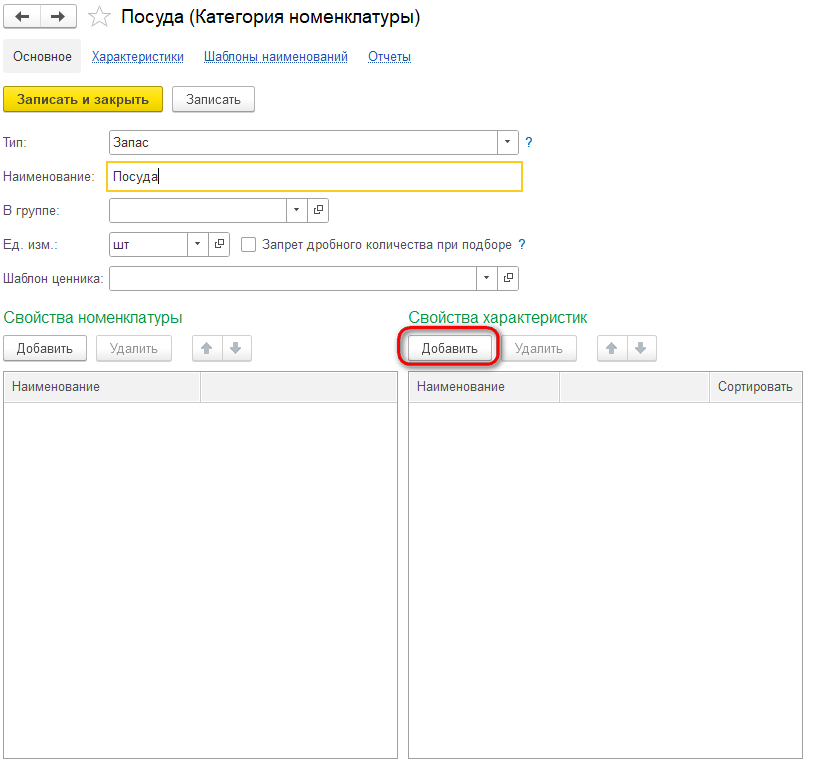This screenshot has height=767, width=826.
Task: Click the Записать button
Action: [x=213, y=100]
